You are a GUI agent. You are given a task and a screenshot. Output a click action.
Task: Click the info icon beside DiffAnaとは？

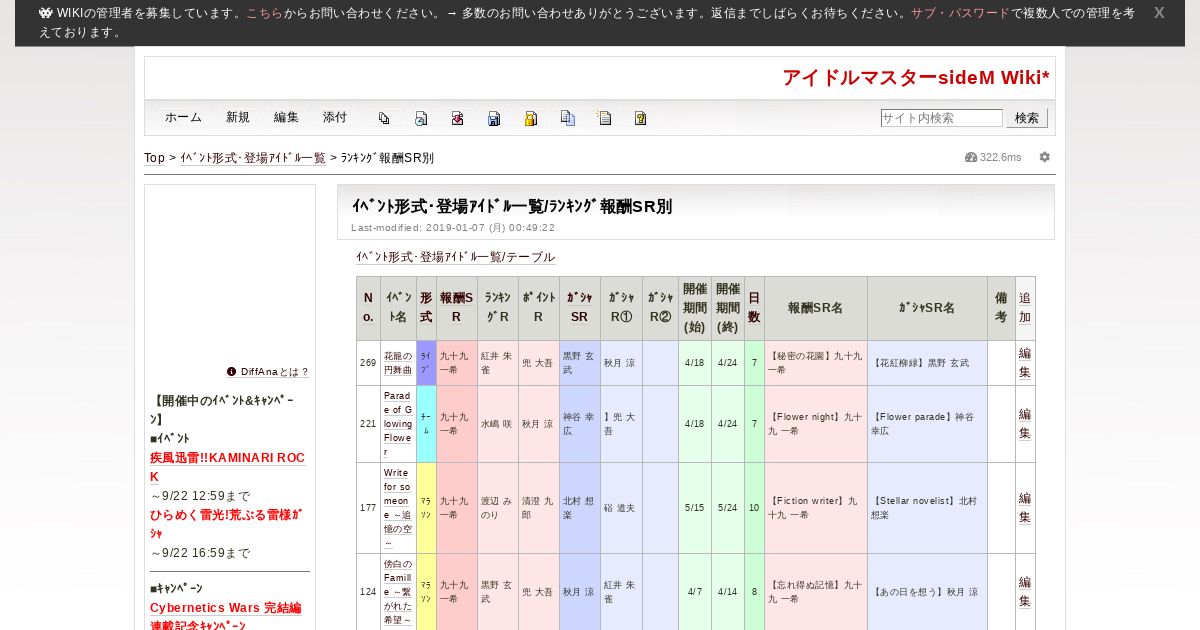point(232,371)
